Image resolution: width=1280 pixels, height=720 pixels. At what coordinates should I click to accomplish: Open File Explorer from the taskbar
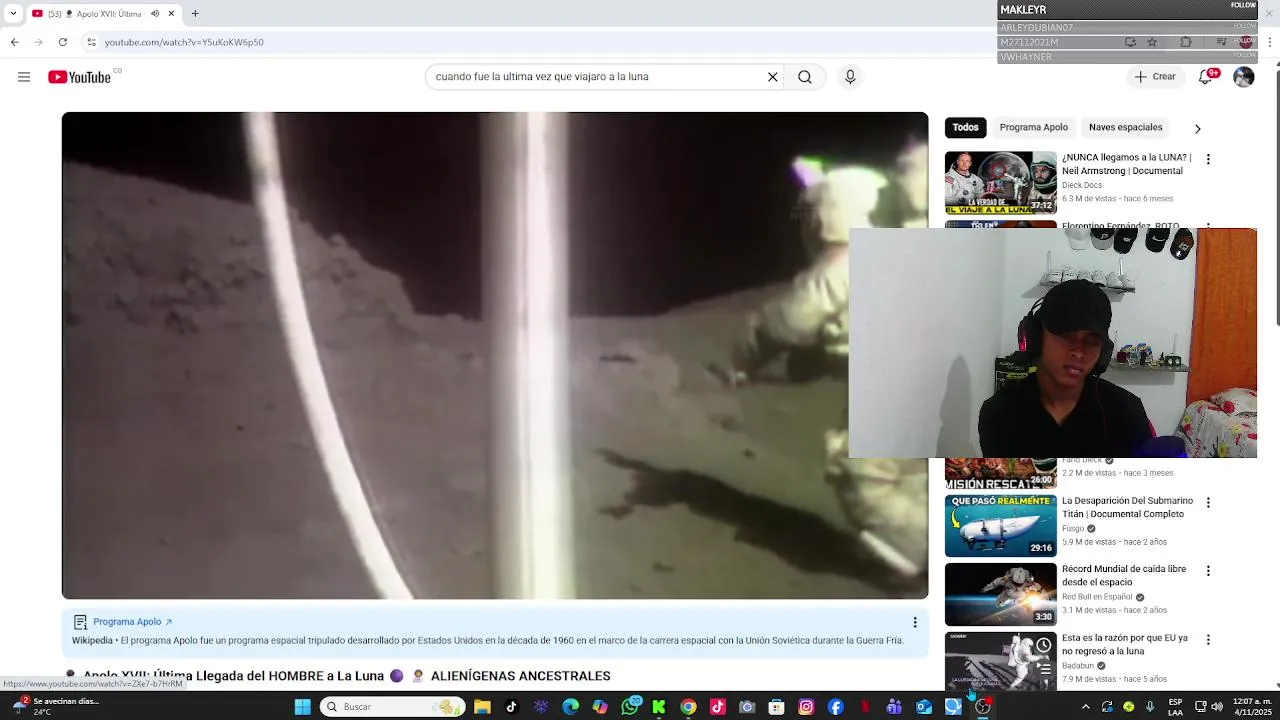pyautogui.click(x=482, y=707)
